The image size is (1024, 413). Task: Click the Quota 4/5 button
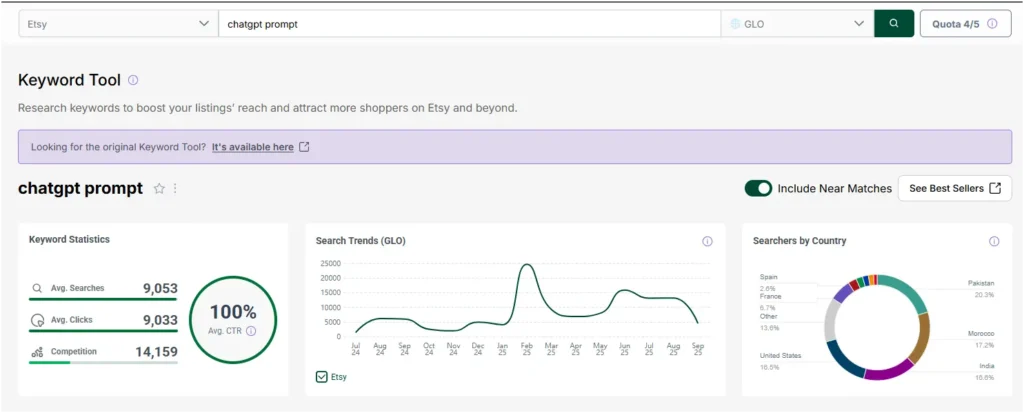point(965,24)
